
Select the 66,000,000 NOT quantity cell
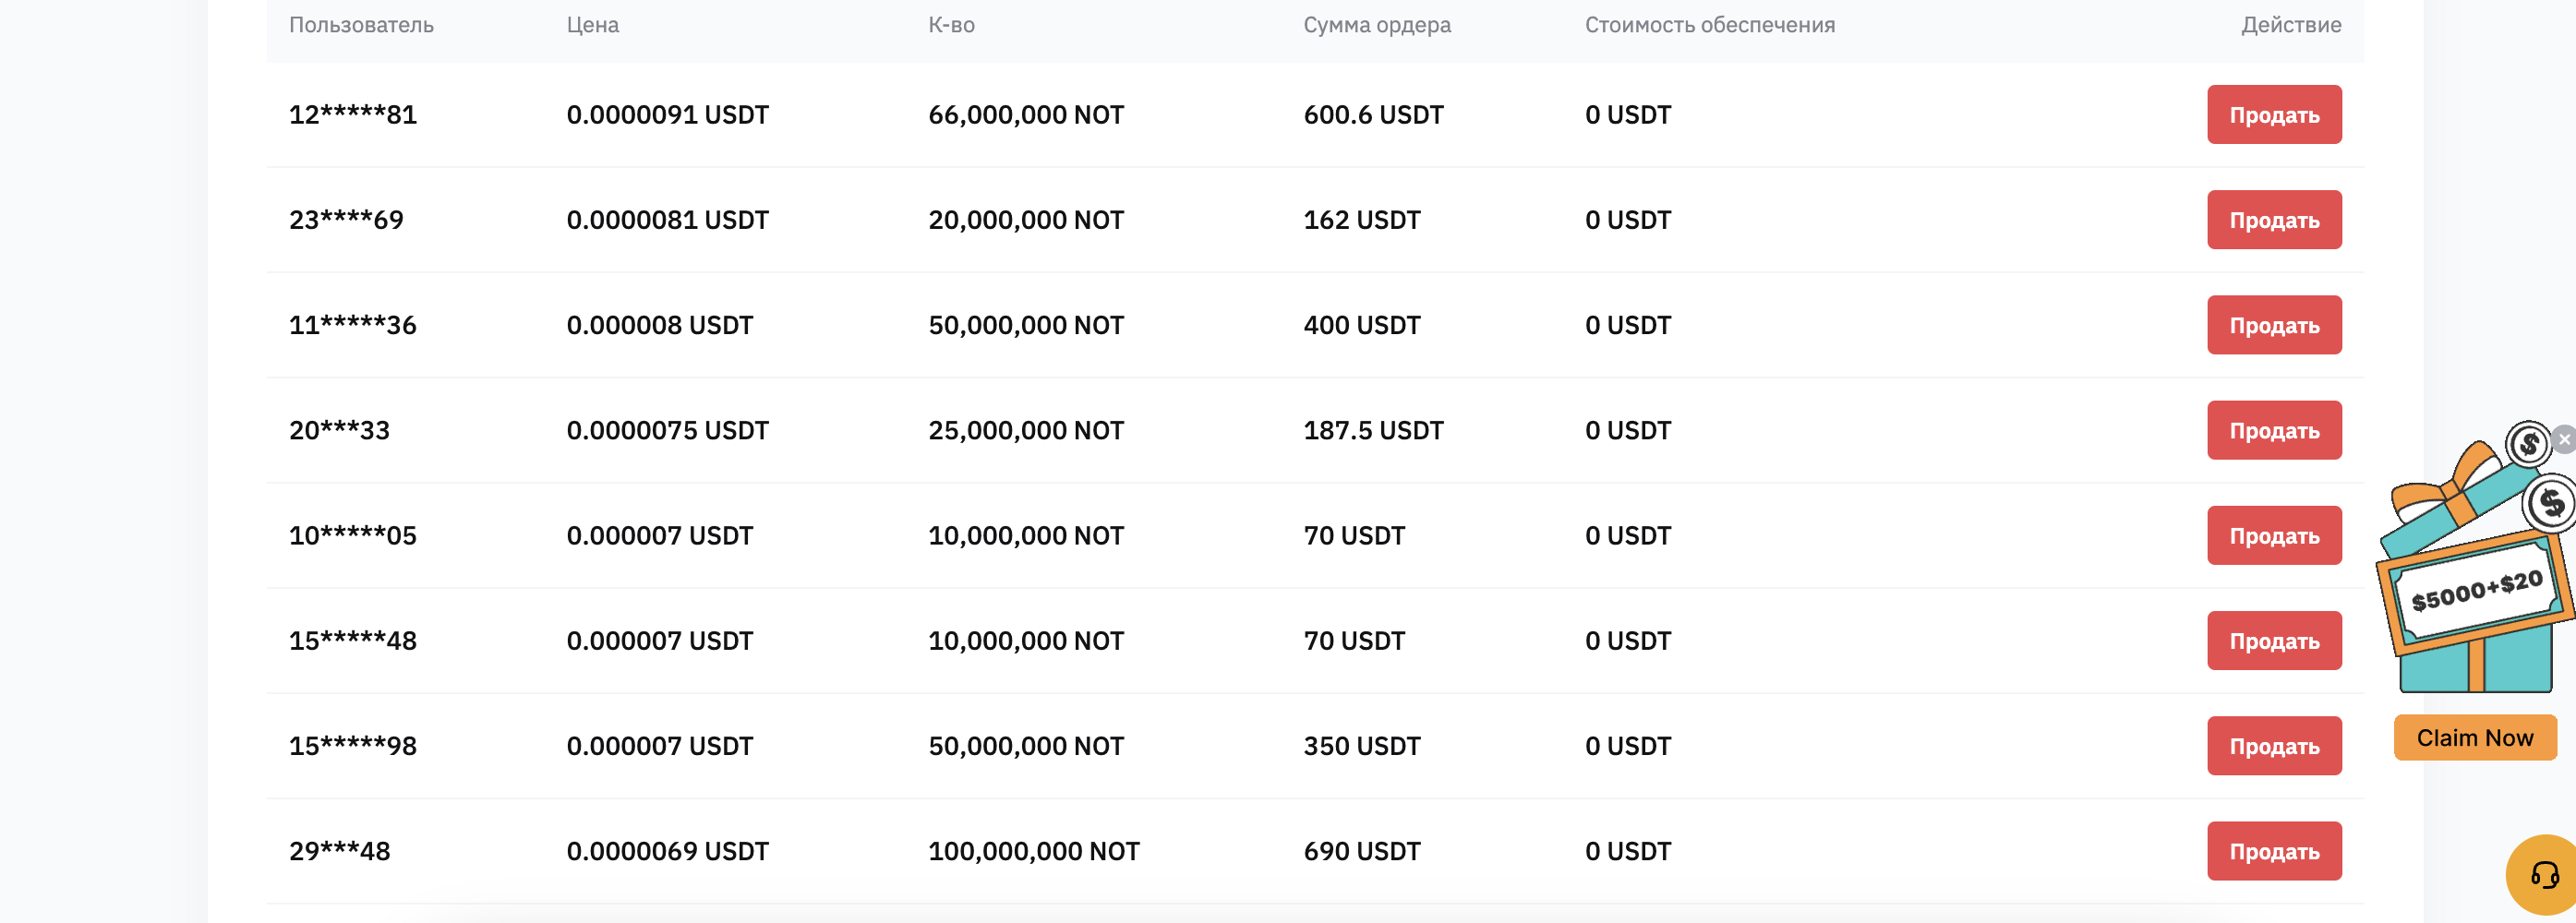coord(1026,115)
